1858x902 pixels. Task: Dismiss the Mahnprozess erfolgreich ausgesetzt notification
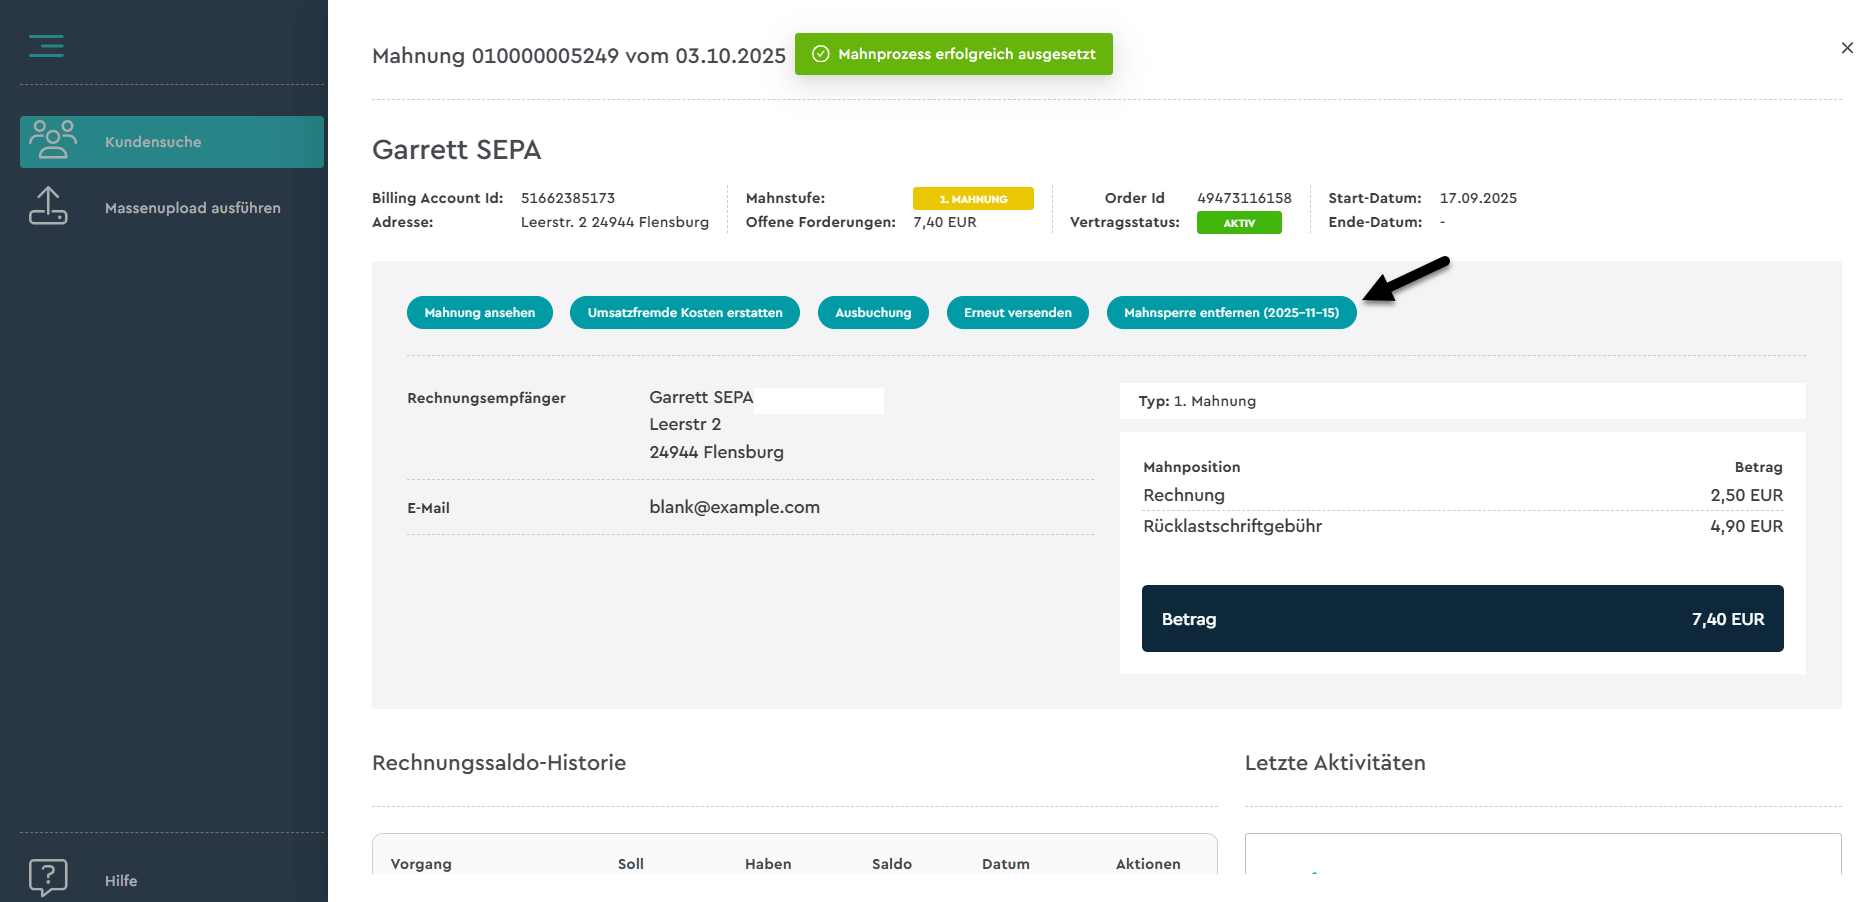965,54
